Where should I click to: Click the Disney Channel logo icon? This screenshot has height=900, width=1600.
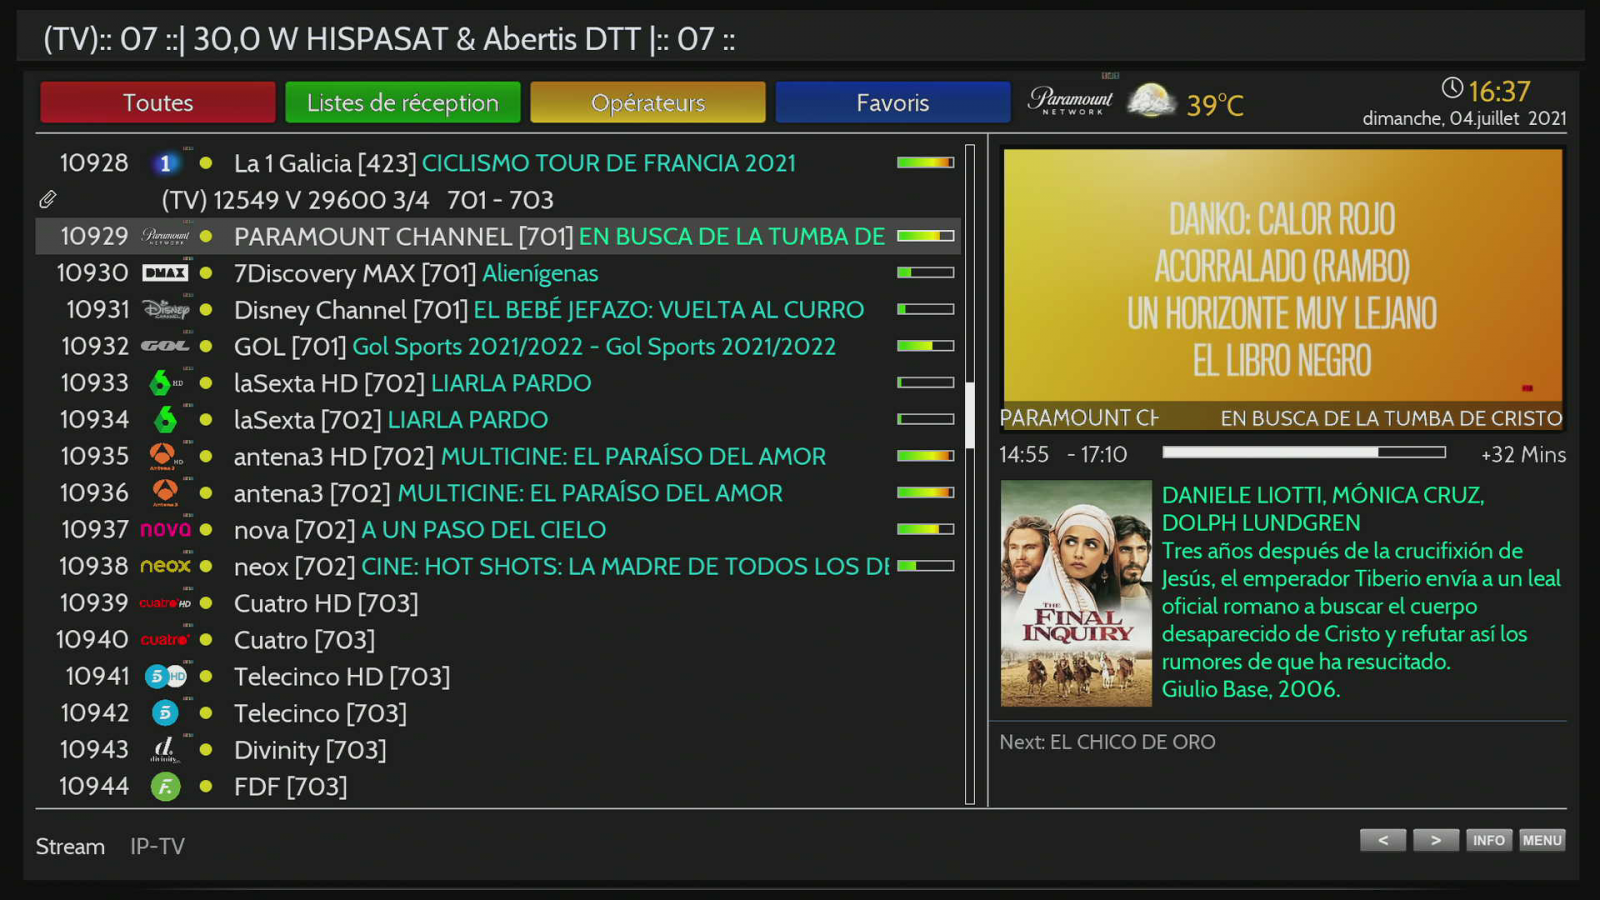[x=165, y=310]
